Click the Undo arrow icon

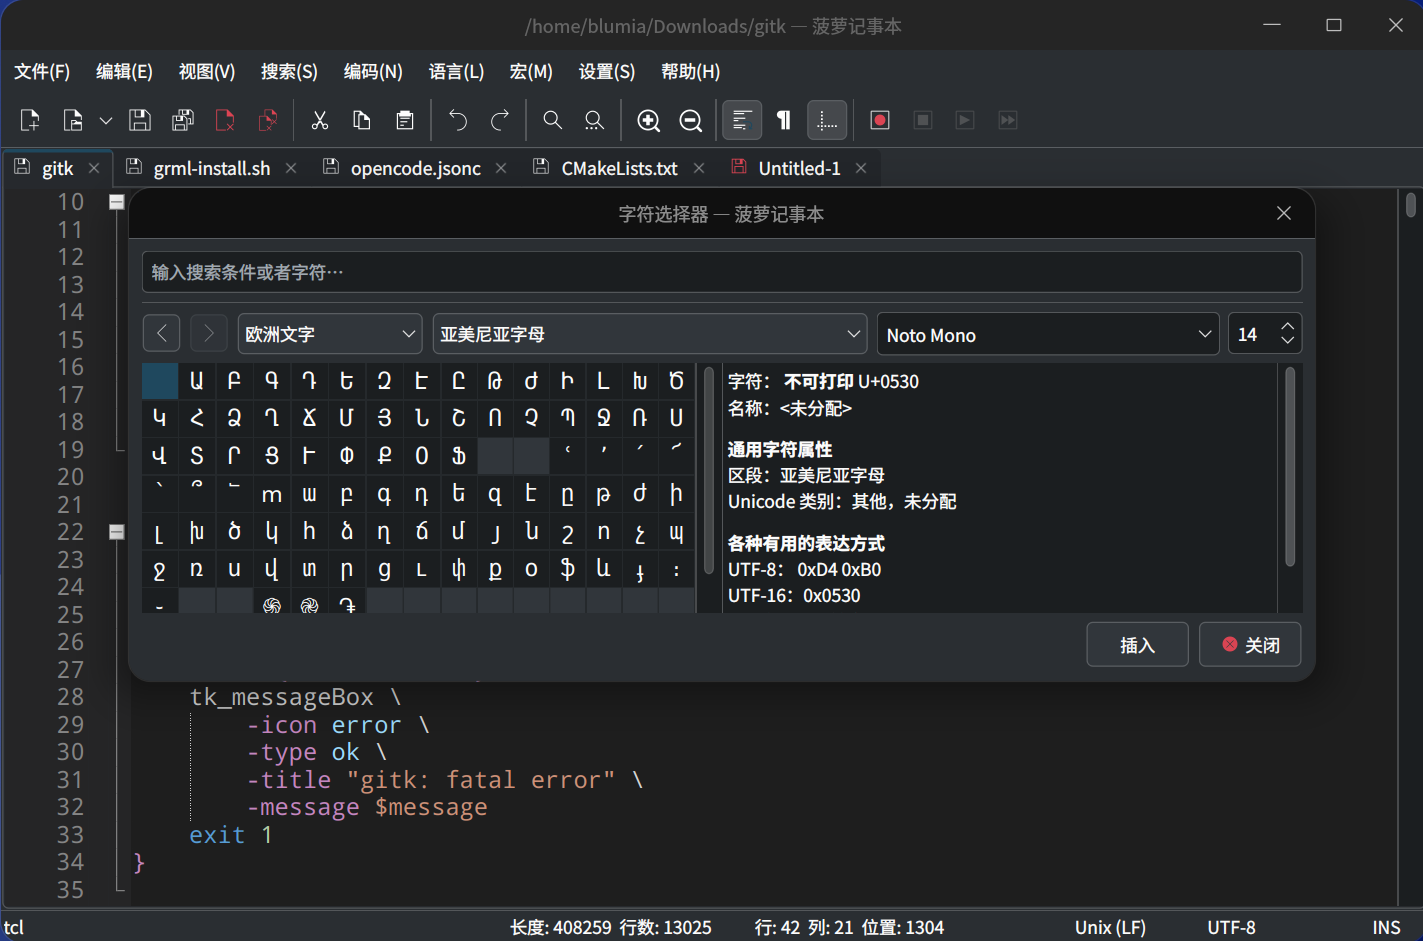(x=458, y=120)
